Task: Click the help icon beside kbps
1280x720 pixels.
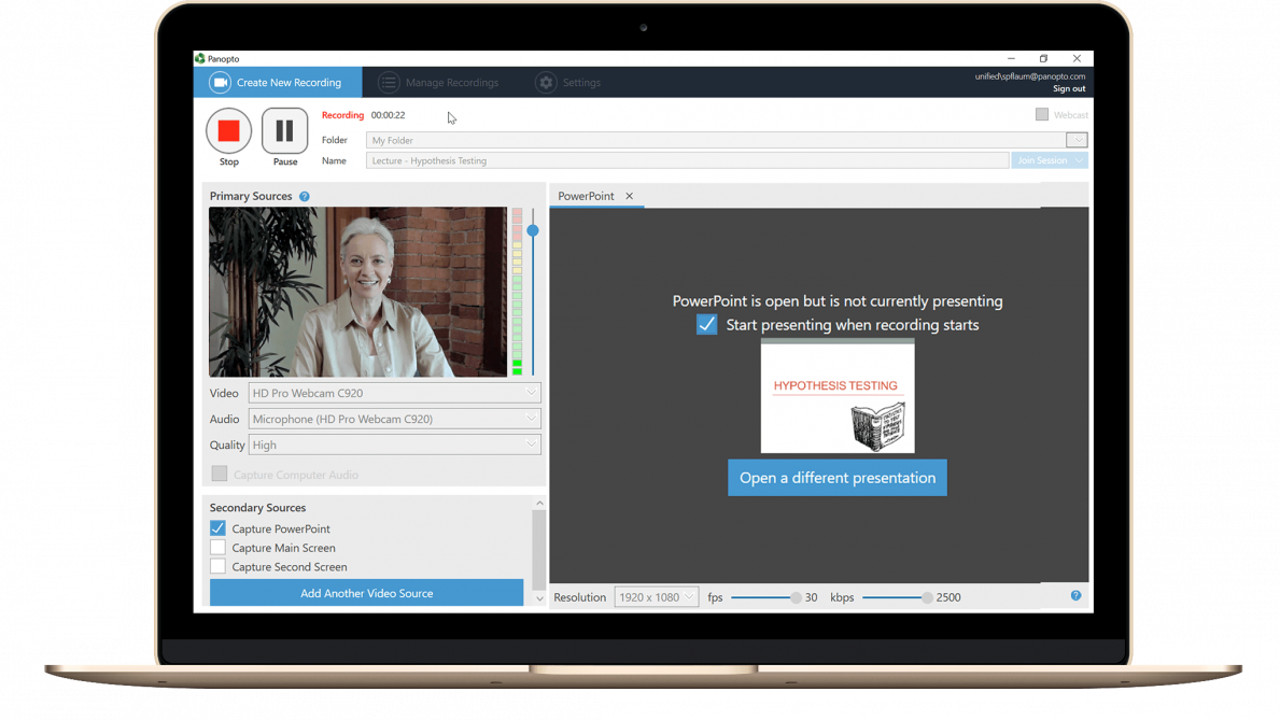Action: pyautogui.click(x=1076, y=596)
